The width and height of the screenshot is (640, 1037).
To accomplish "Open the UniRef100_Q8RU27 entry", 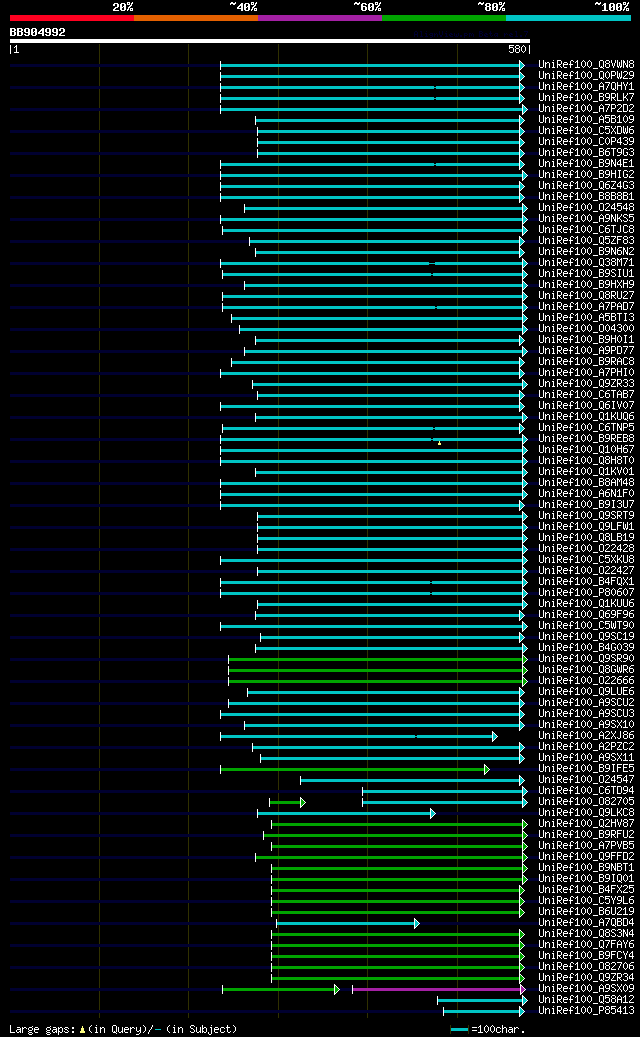I will tap(586, 296).
